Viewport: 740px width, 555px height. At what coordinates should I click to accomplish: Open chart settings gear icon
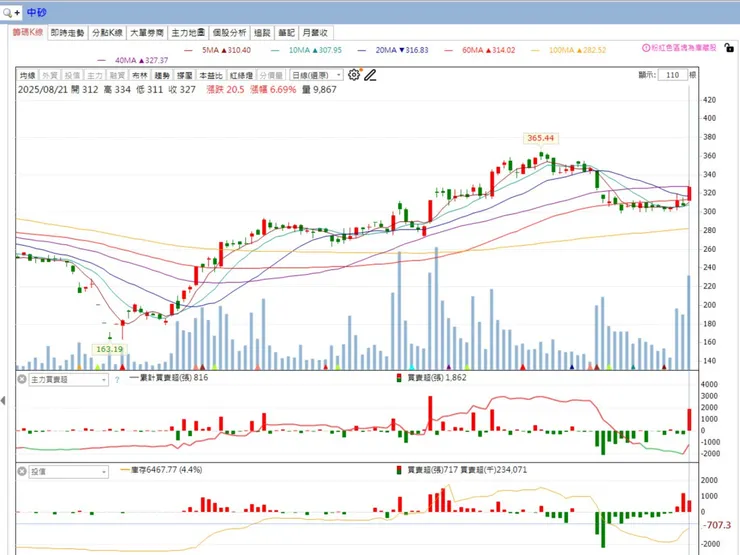[354, 75]
